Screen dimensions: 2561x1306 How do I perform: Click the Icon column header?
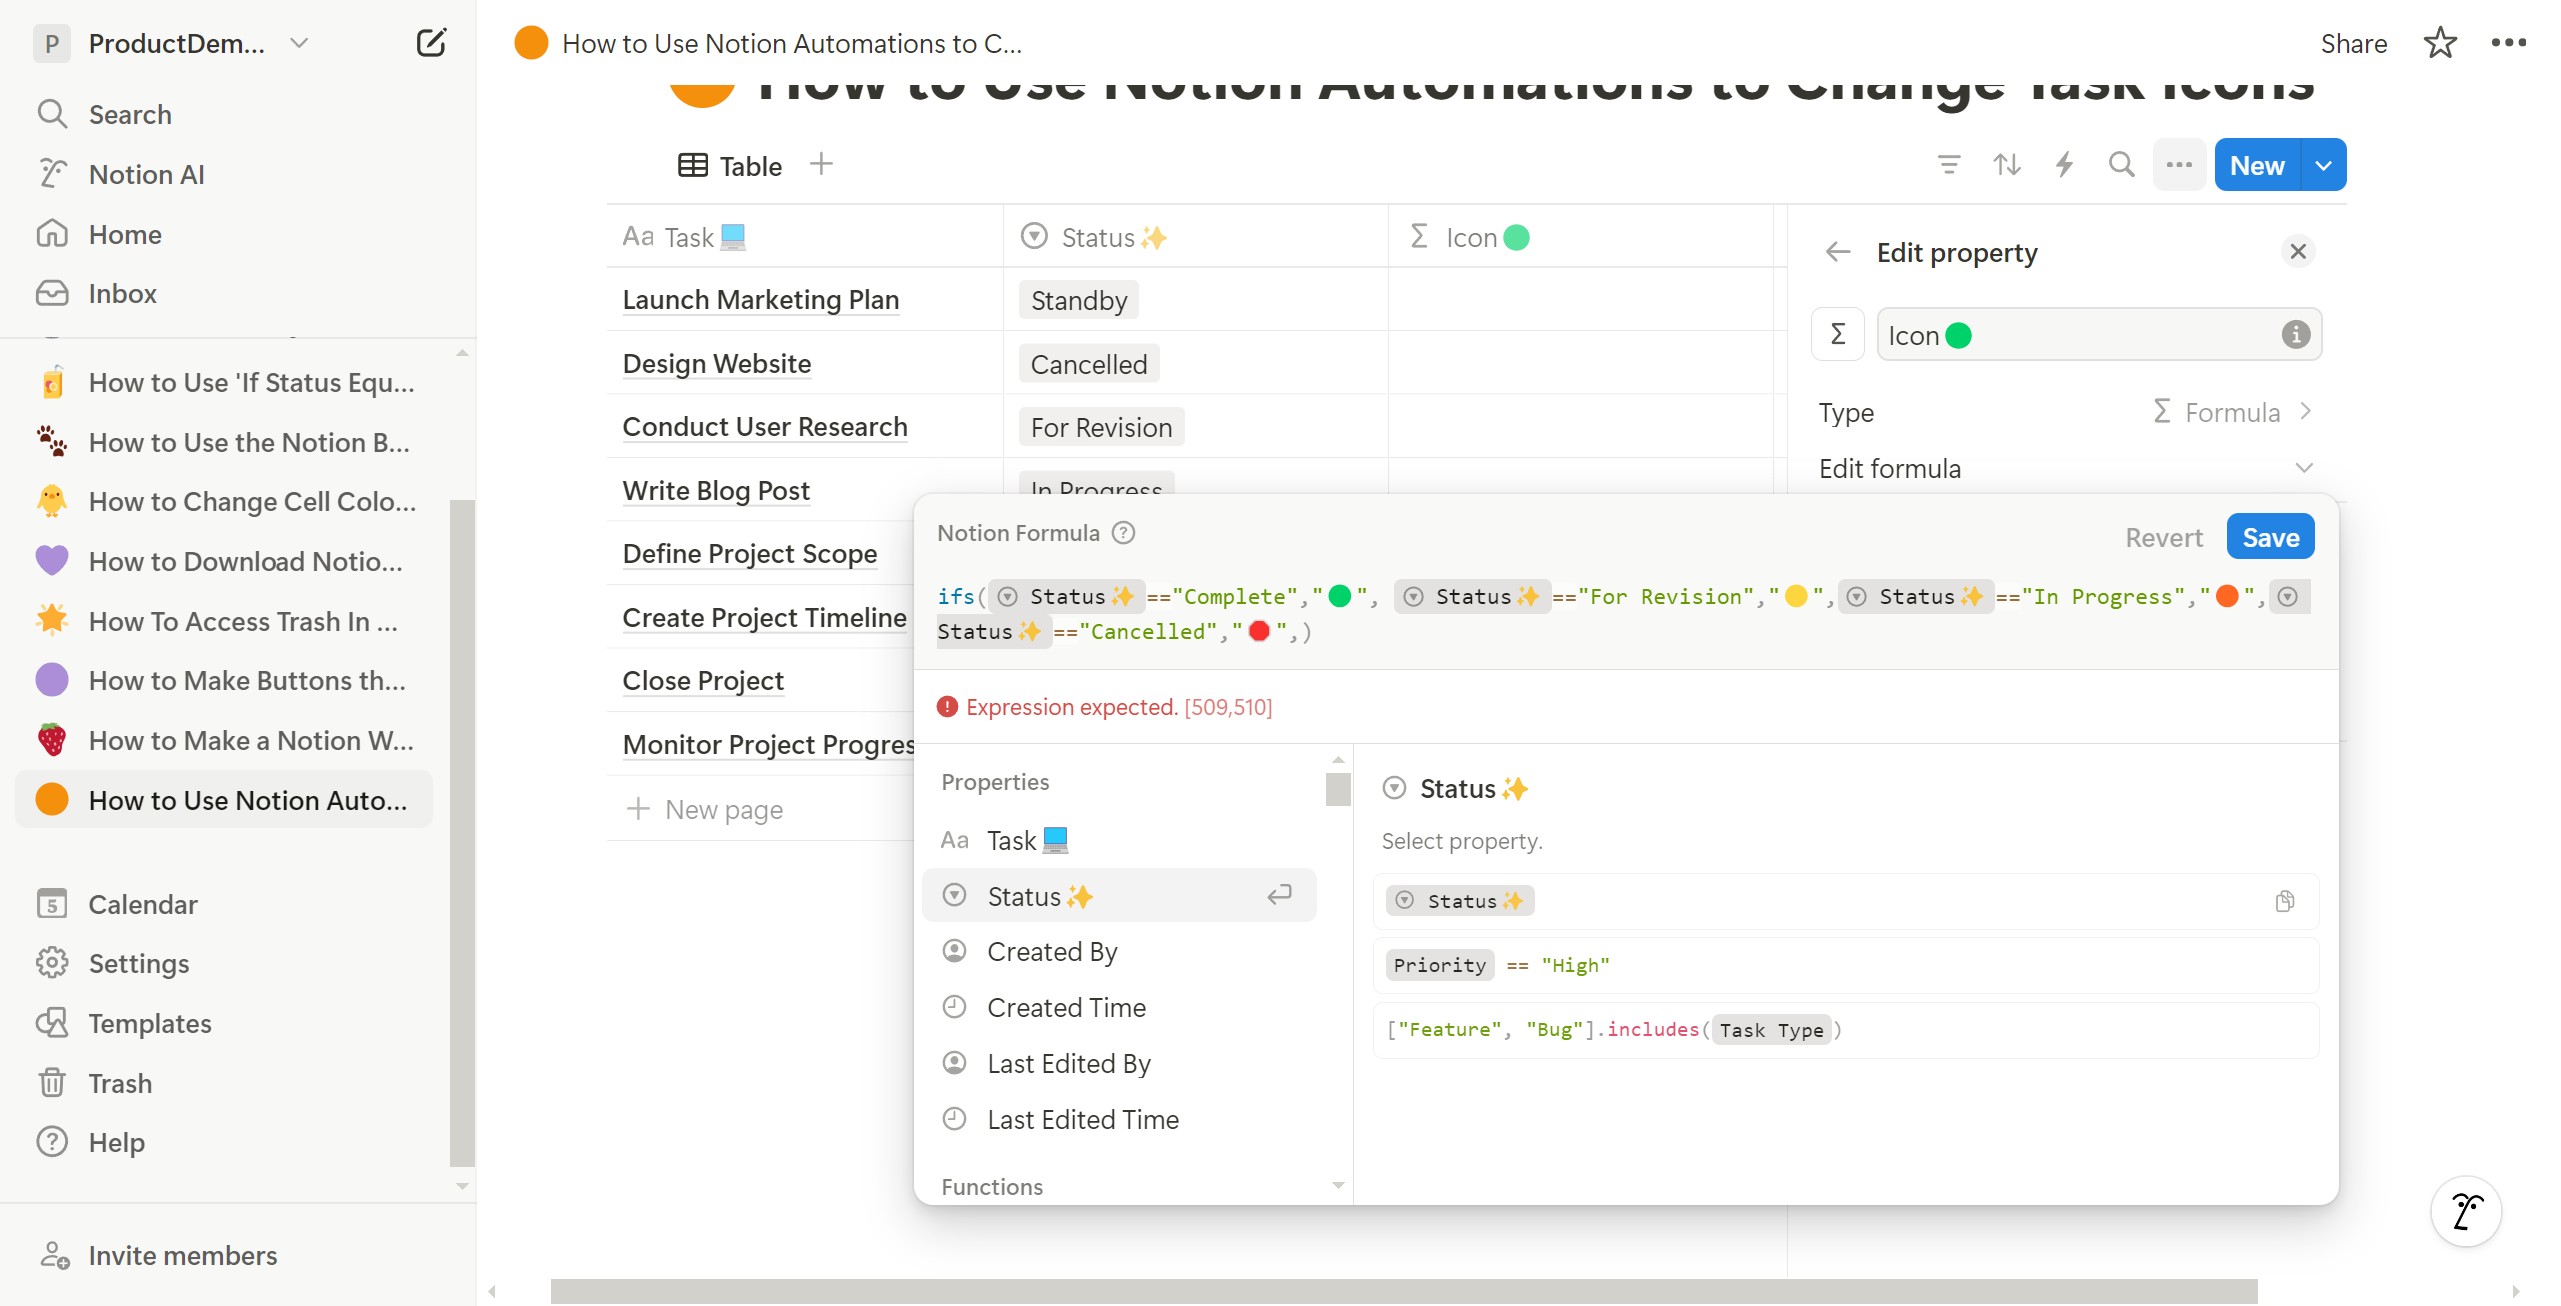pos(1580,237)
